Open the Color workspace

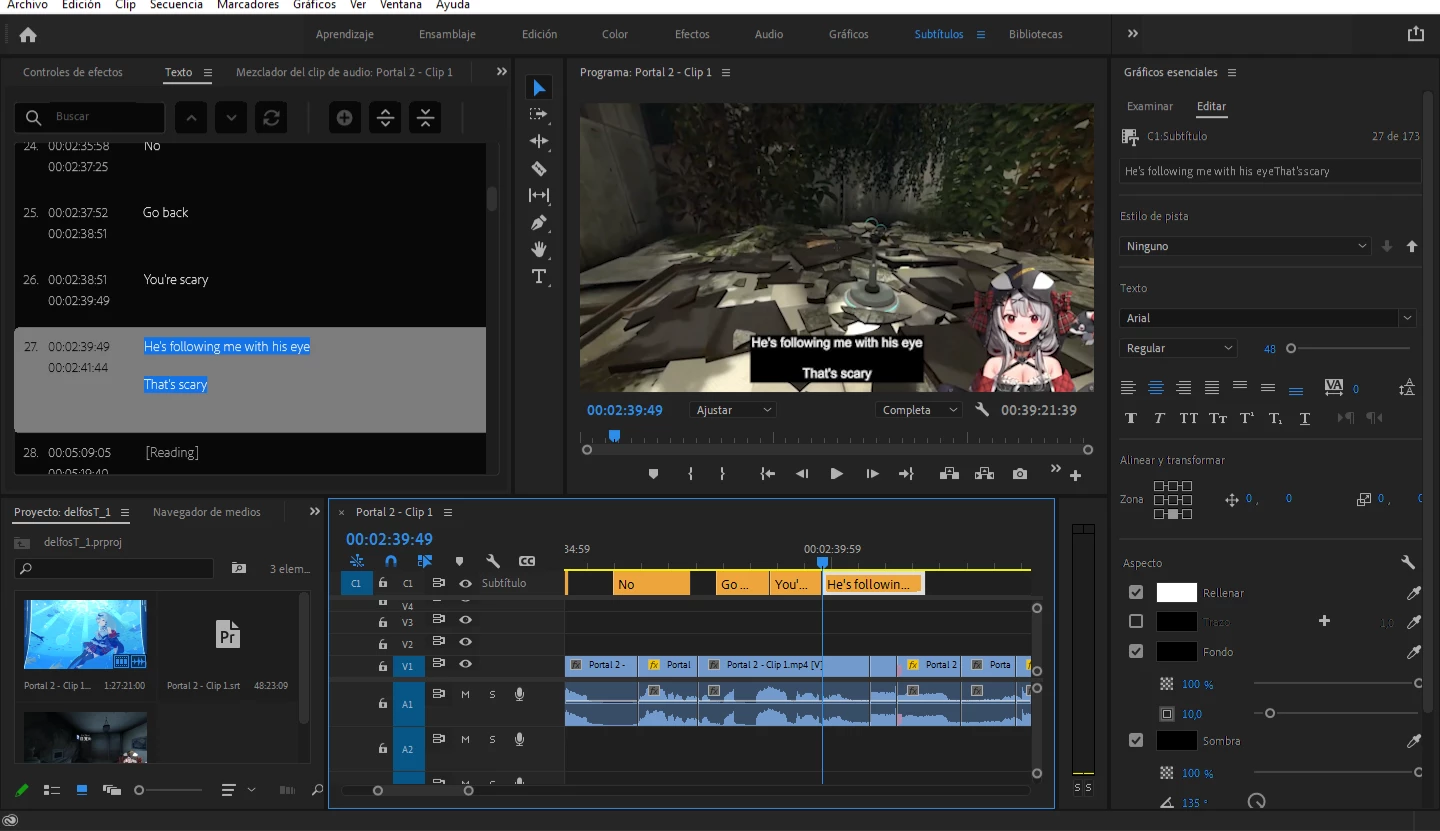pos(615,34)
